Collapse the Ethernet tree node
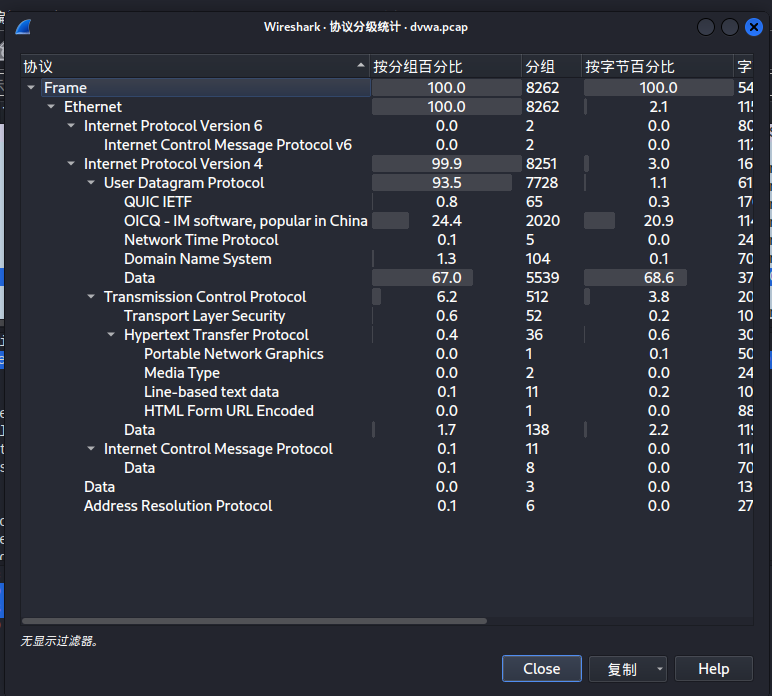 coord(51,107)
